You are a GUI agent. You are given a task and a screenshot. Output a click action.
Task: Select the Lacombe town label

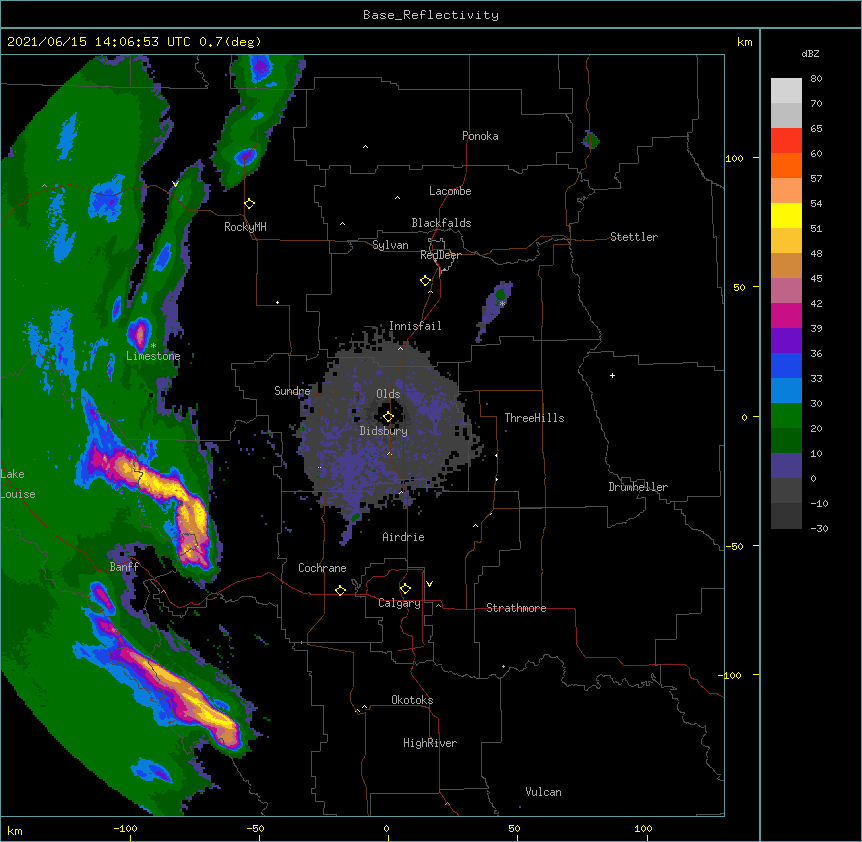click(450, 191)
